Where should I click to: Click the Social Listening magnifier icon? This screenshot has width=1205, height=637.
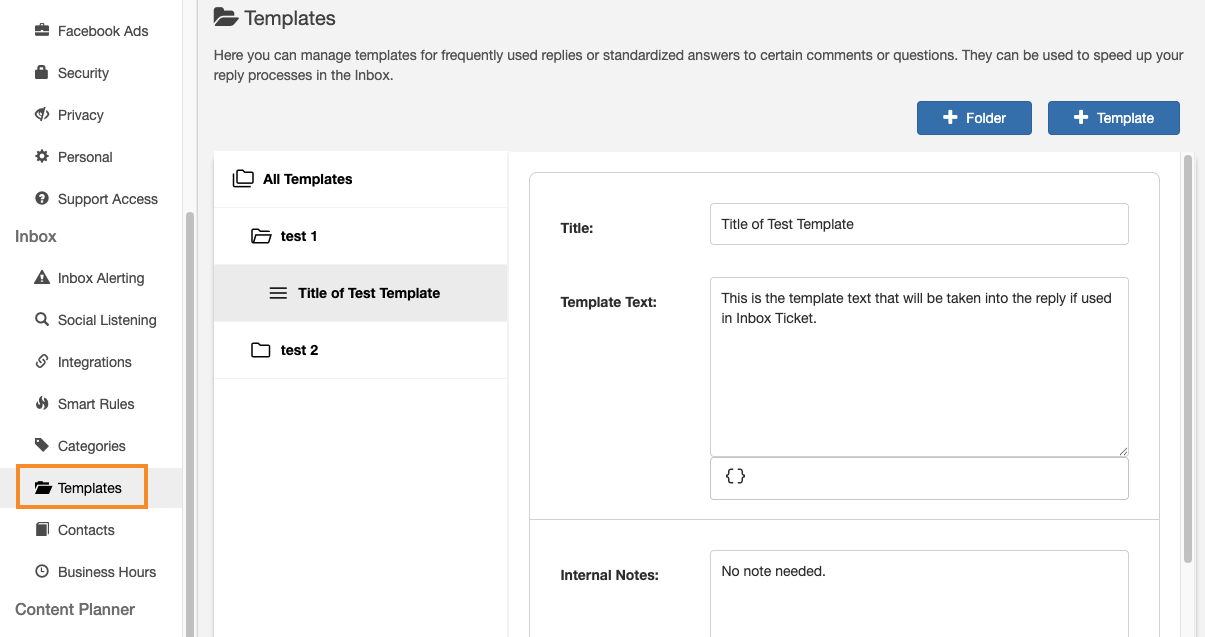point(42,320)
